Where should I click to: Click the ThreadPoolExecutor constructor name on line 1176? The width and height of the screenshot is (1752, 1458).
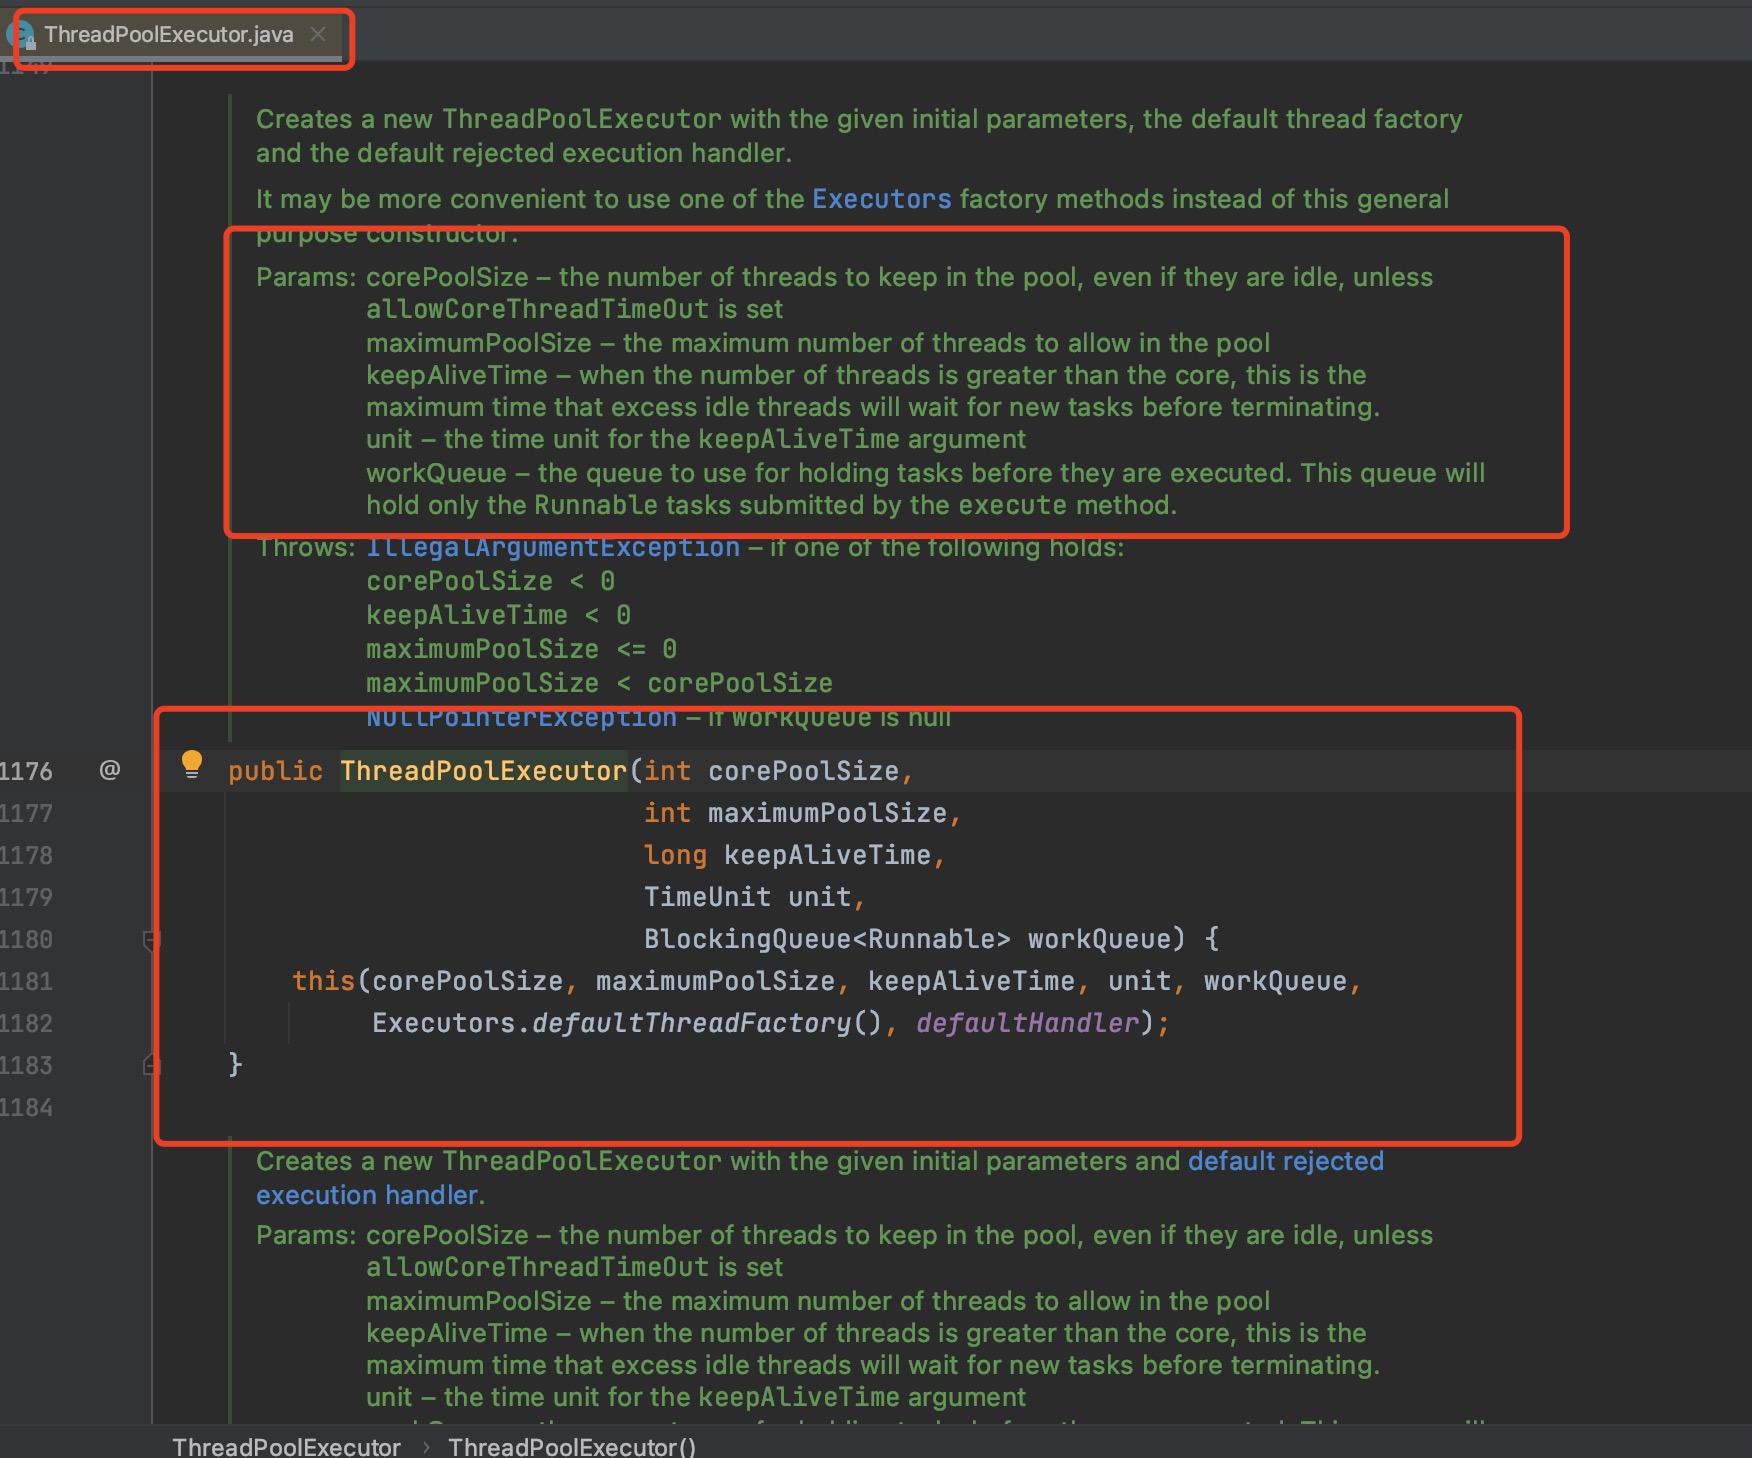(483, 771)
